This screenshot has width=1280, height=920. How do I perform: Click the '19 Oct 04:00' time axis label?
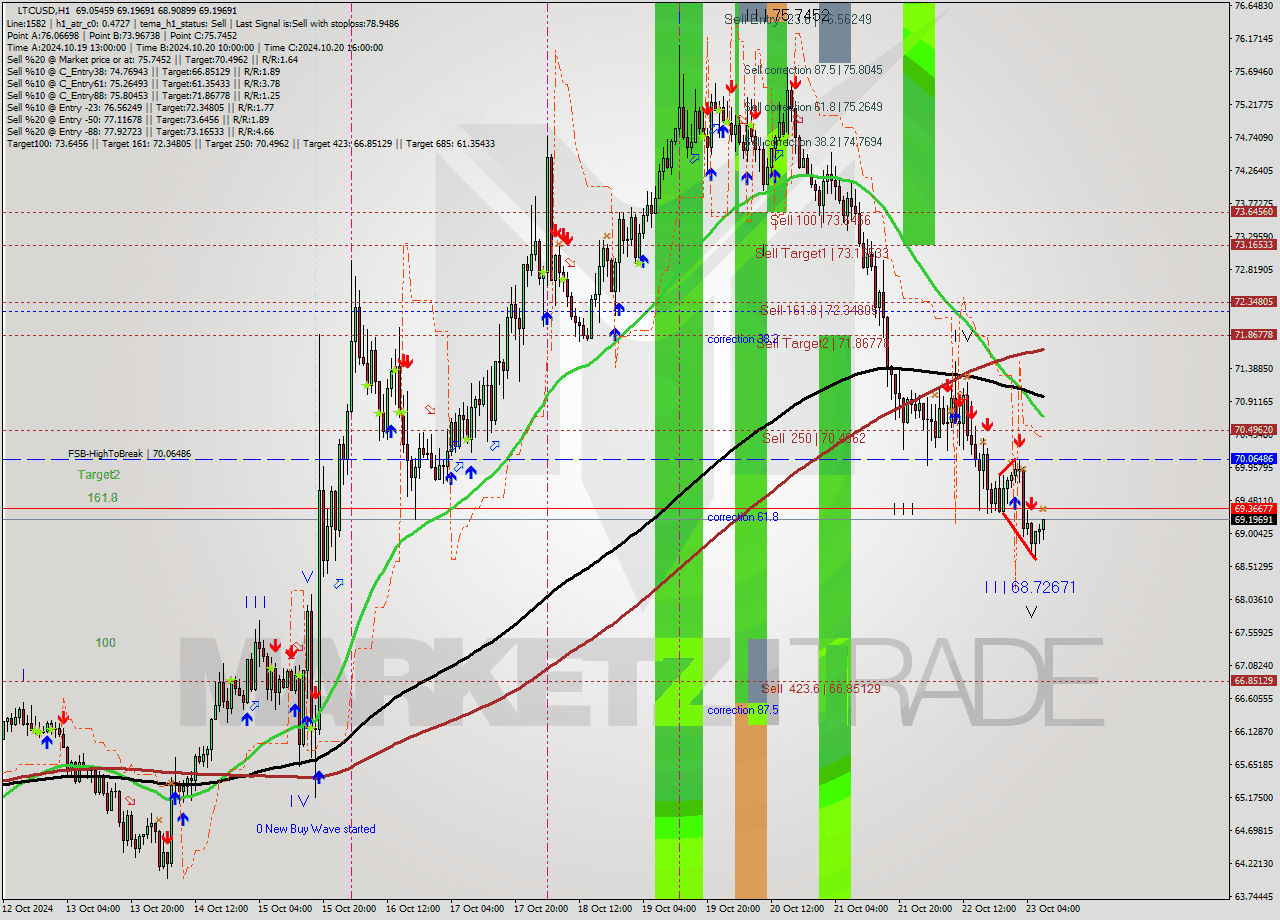pyautogui.click(x=670, y=909)
